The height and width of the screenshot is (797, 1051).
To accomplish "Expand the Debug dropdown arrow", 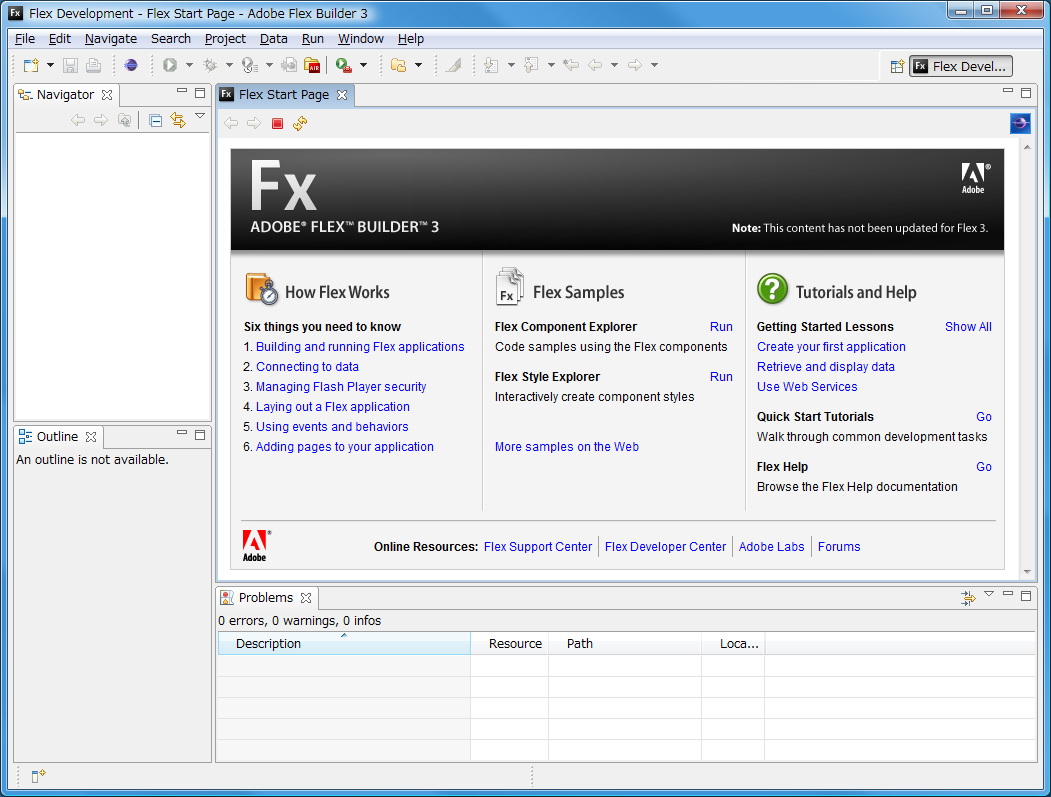I will (229, 65).
